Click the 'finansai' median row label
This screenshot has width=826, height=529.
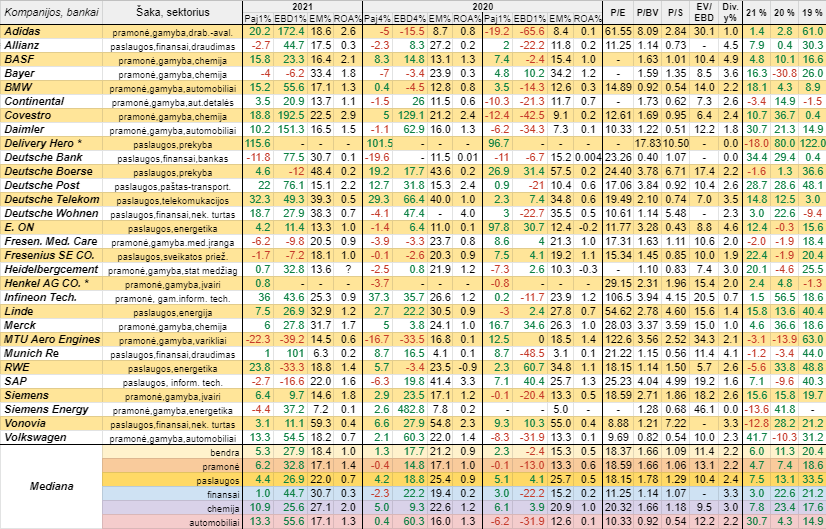[x=173, y=494]
